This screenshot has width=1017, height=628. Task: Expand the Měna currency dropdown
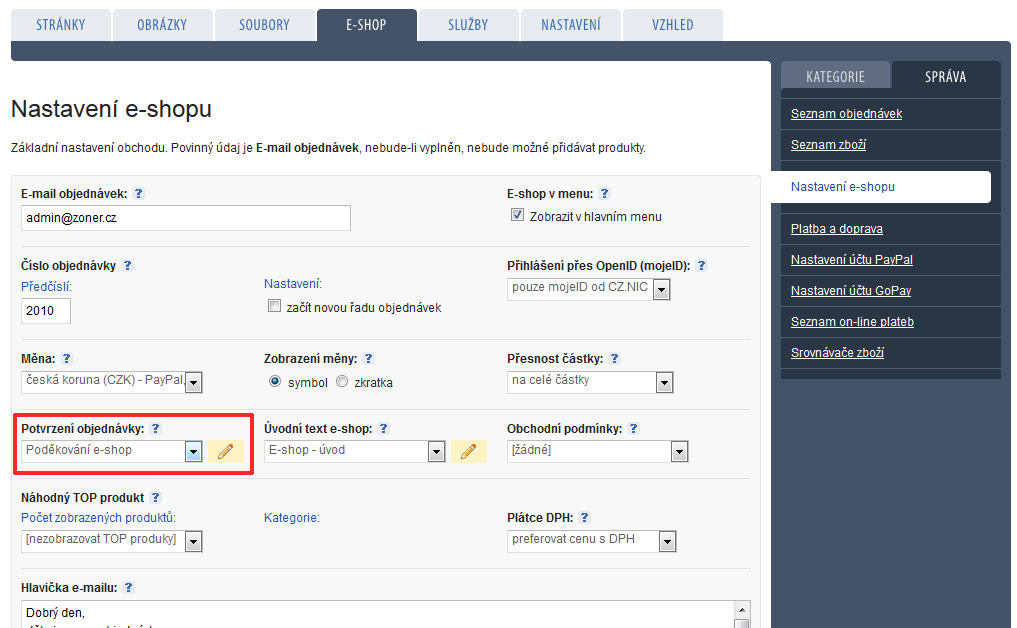pos(193,382)
